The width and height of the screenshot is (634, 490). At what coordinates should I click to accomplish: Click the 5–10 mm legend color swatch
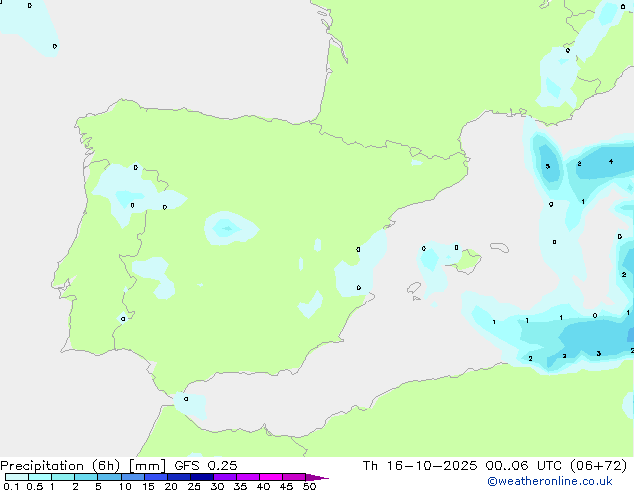[x=109, y=477]
